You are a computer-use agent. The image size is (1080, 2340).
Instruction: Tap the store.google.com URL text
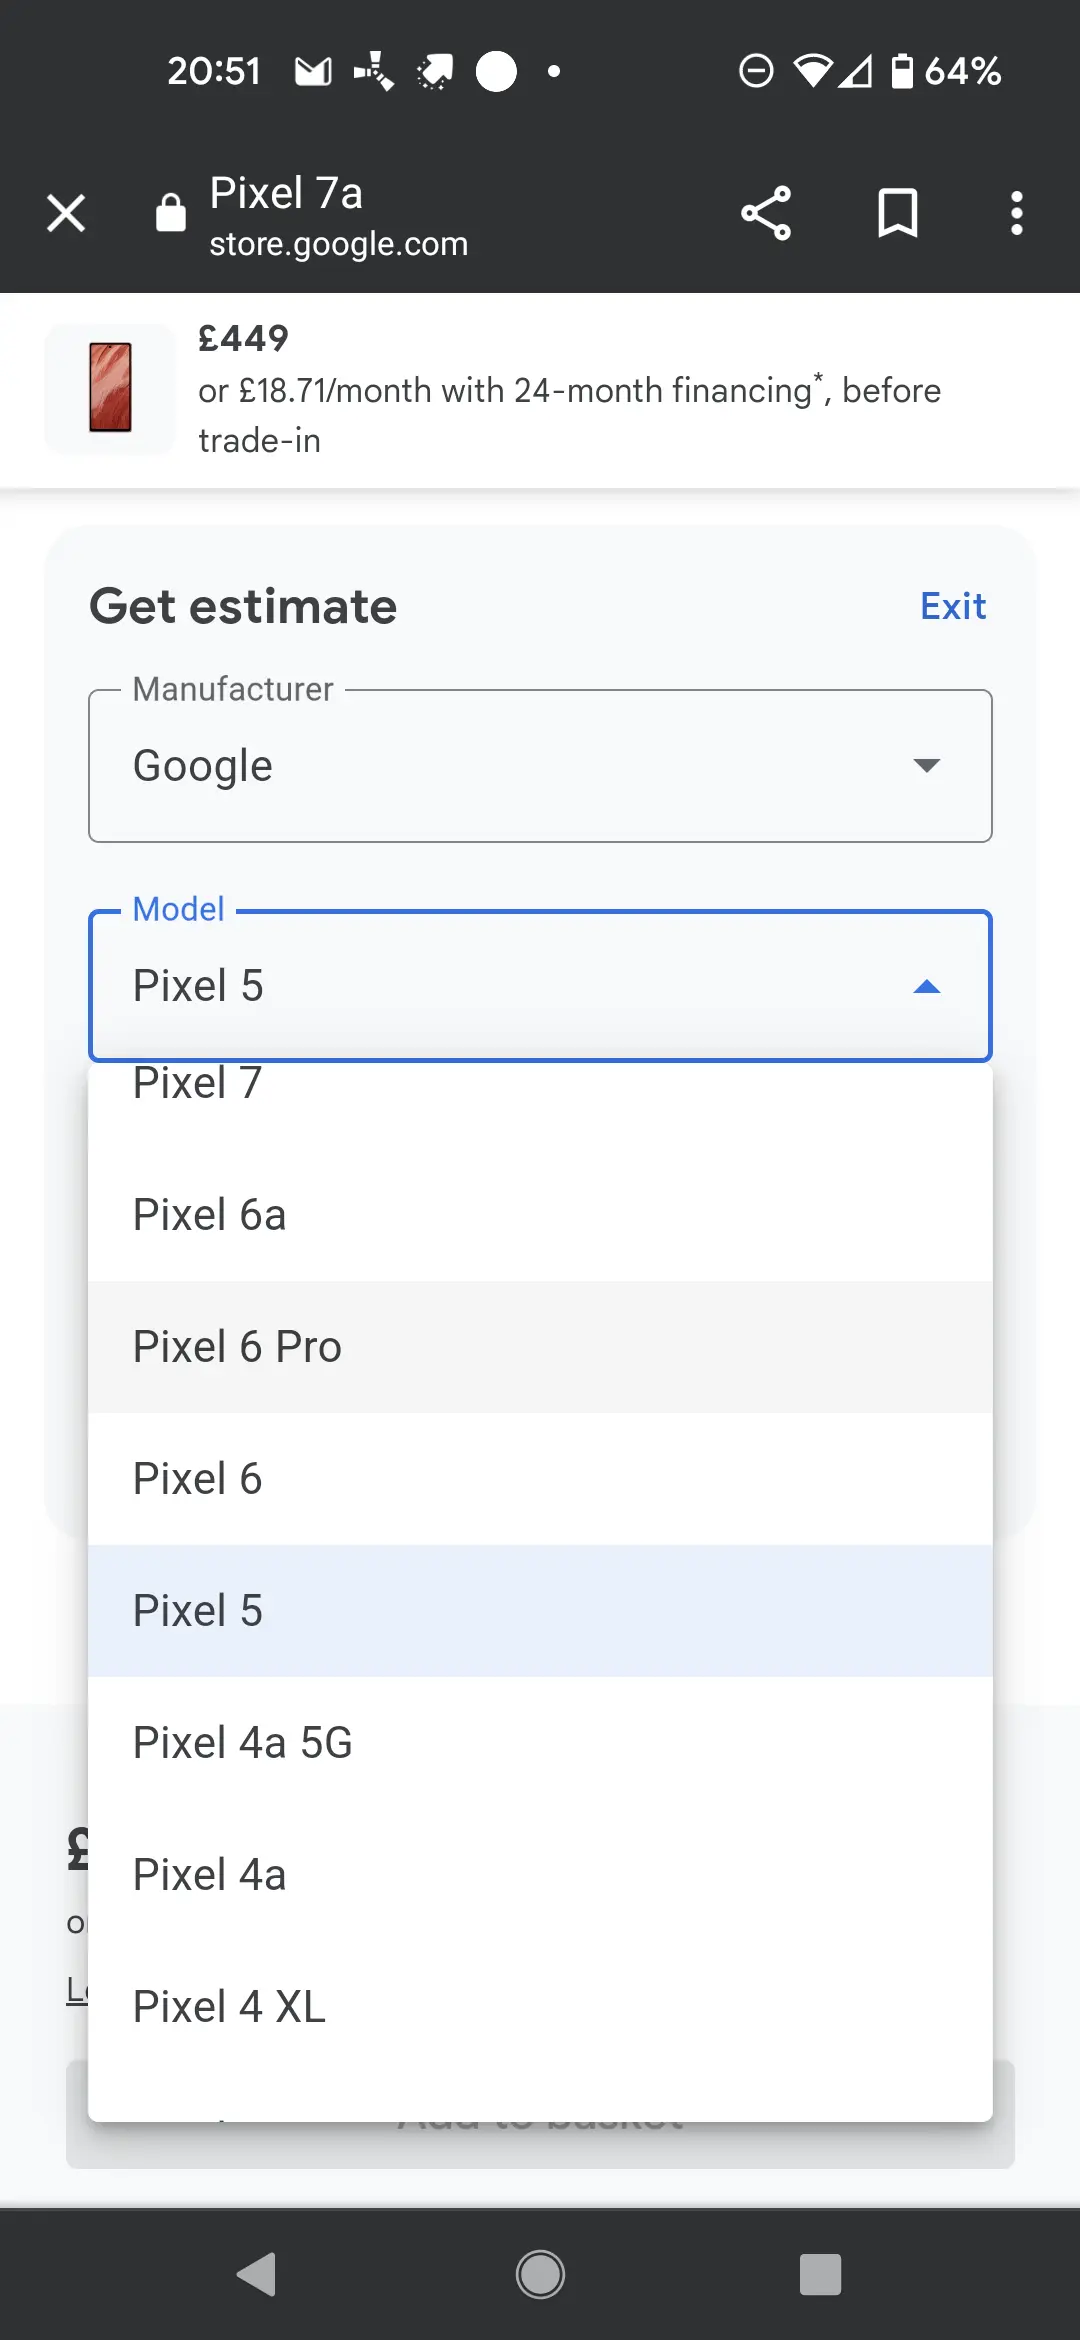tap(339, 244)
